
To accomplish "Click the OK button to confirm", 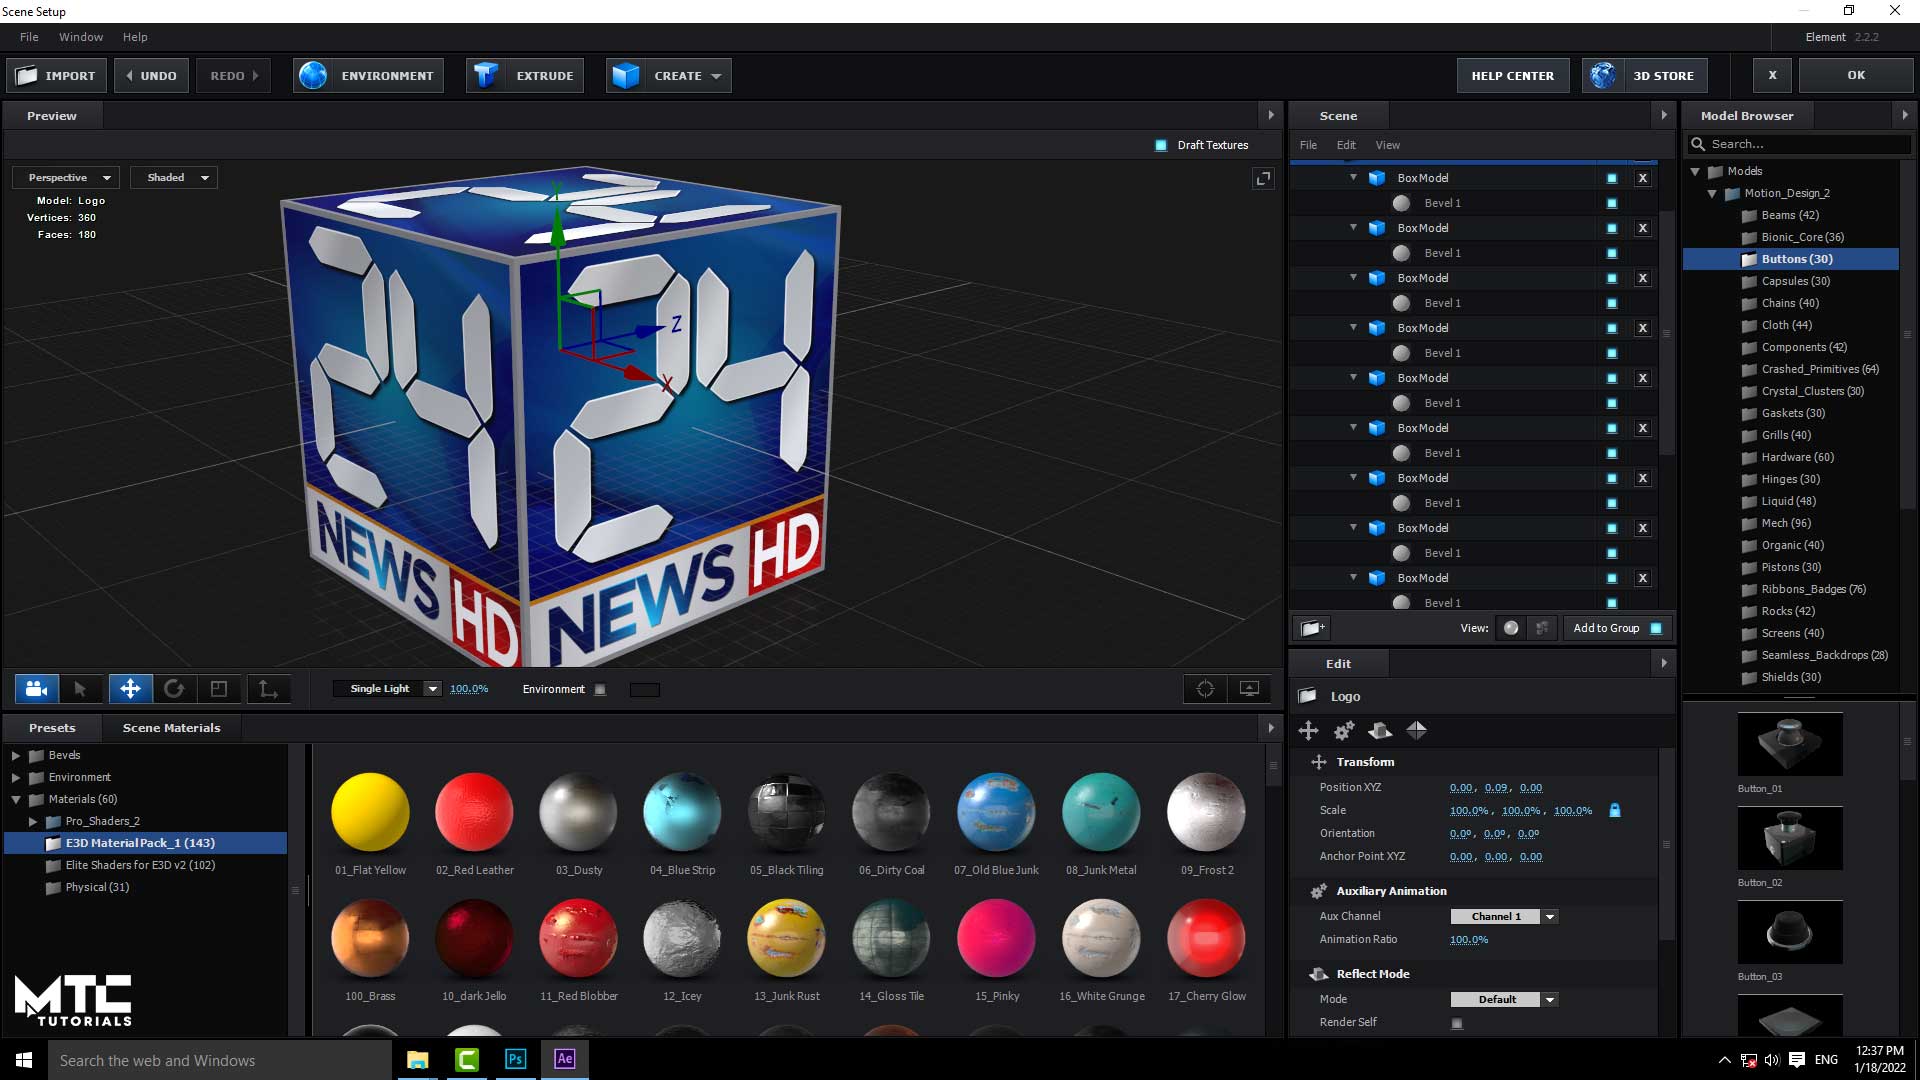I will [1855, 75].
